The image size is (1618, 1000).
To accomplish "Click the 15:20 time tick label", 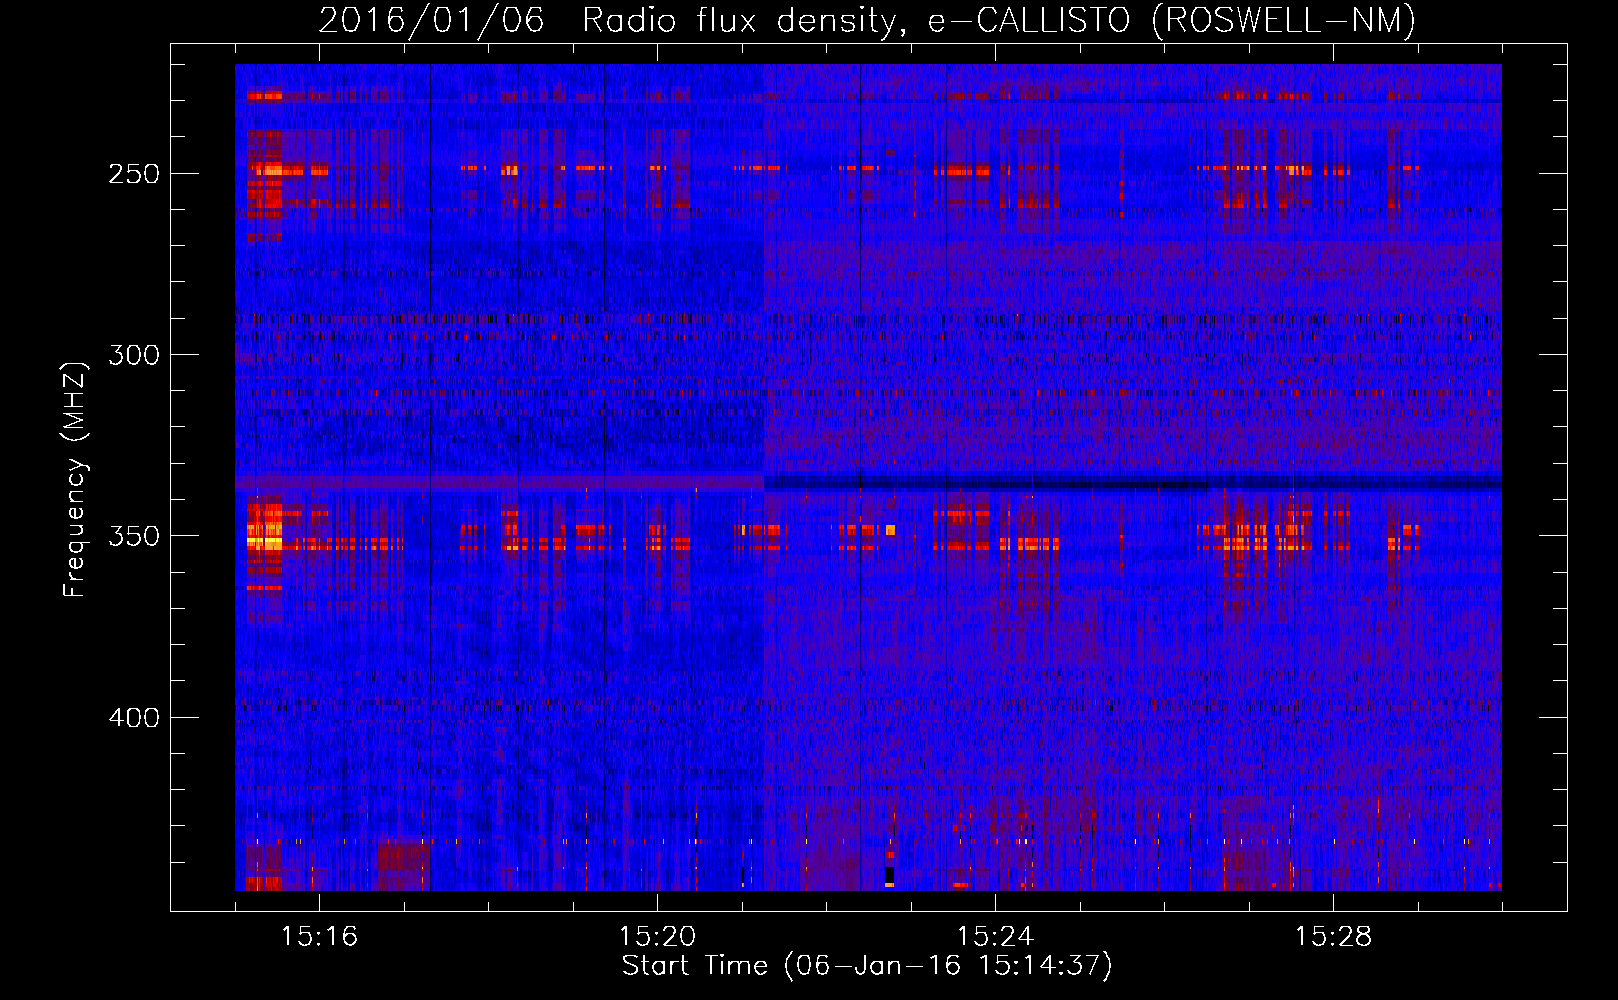I will click(657, 937).
